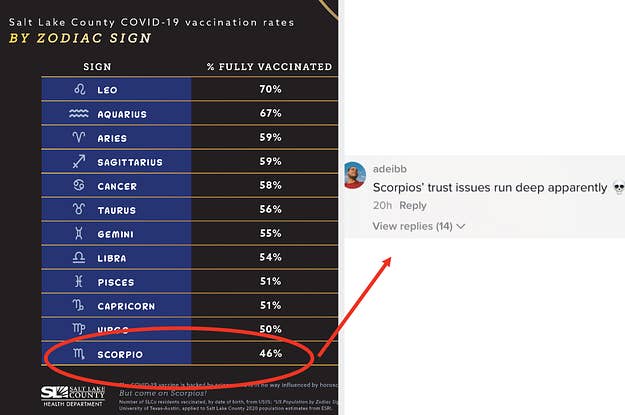Click the Cancer zodiac symbol
Image resolution: width=625 pixels, height=415 pixels.
[79, 185]
